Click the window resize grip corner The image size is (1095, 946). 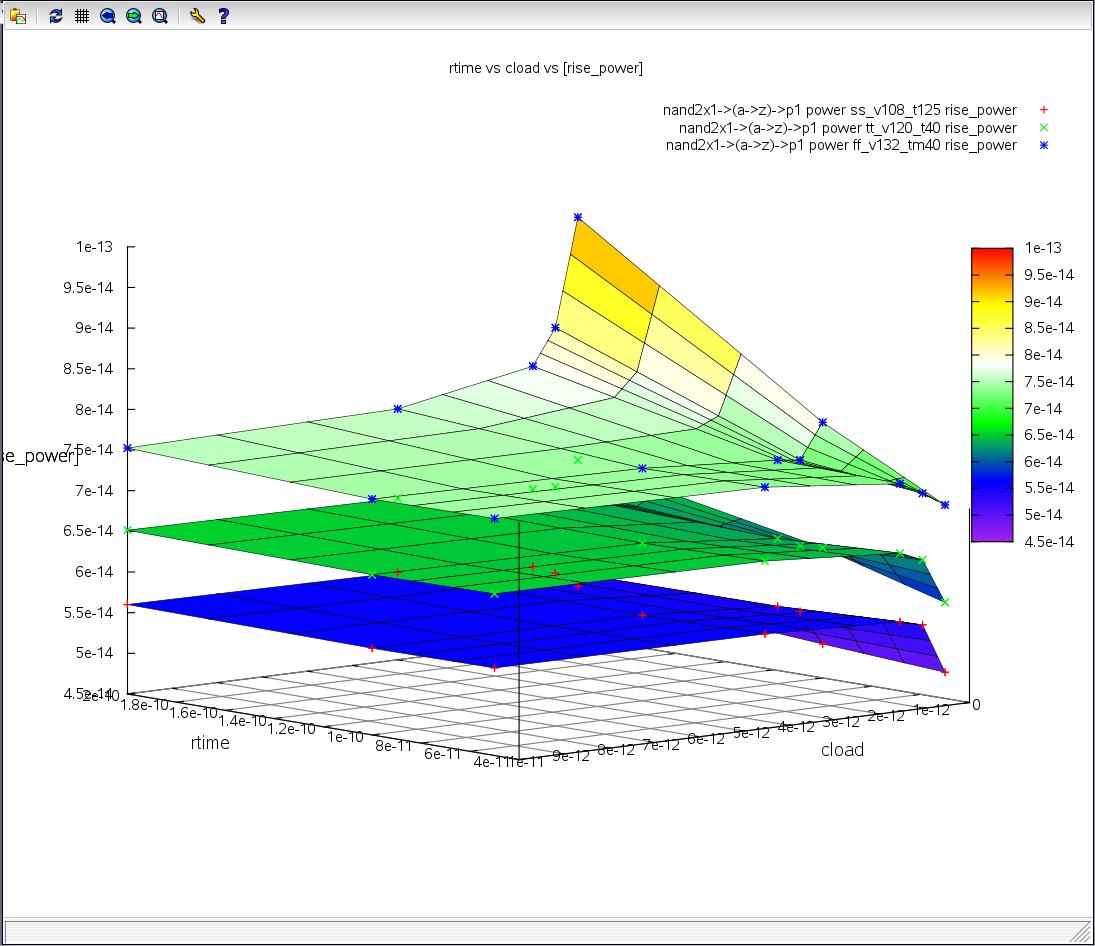[x=1082, y=933]
